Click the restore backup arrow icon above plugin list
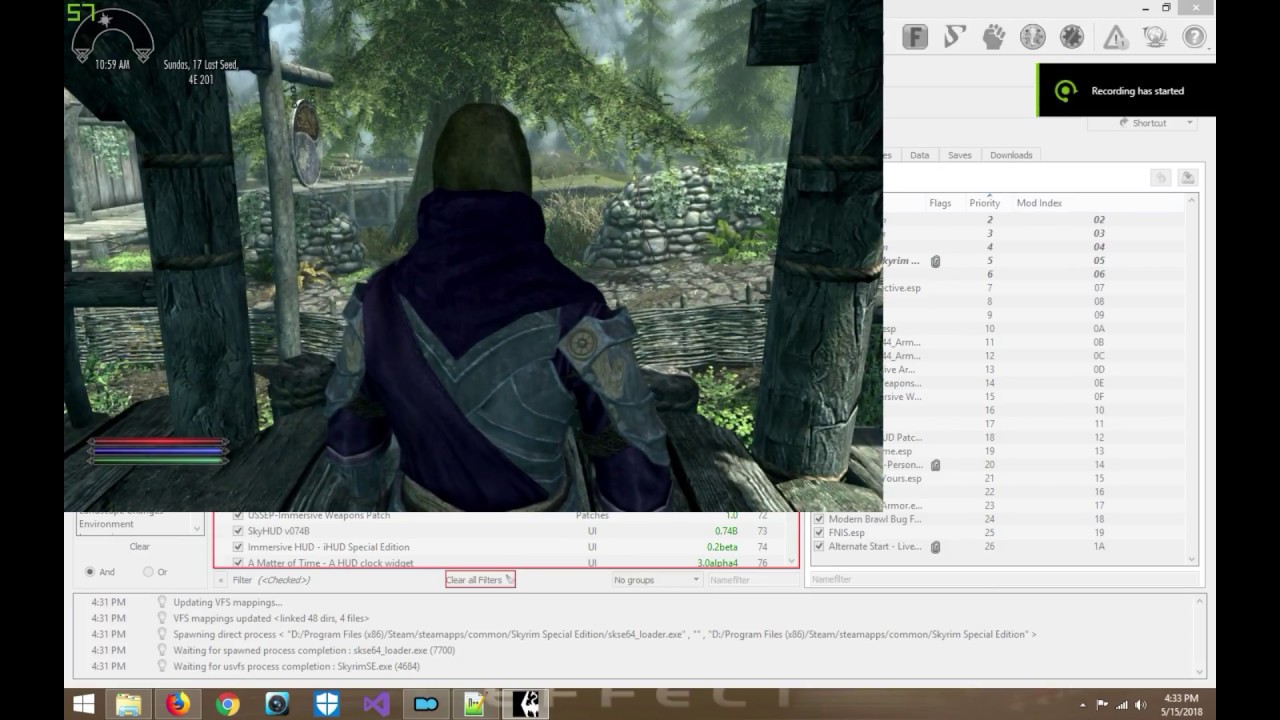The width and height of the screenshot is (1280, 720). tap(1160, 177)
